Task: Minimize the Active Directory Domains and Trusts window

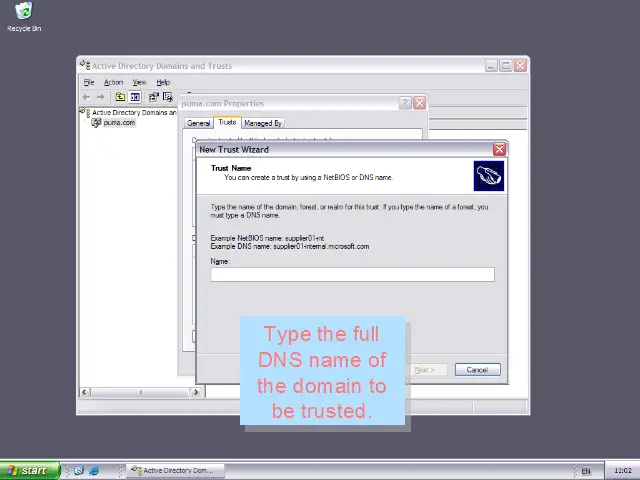Action: (491, 65)
